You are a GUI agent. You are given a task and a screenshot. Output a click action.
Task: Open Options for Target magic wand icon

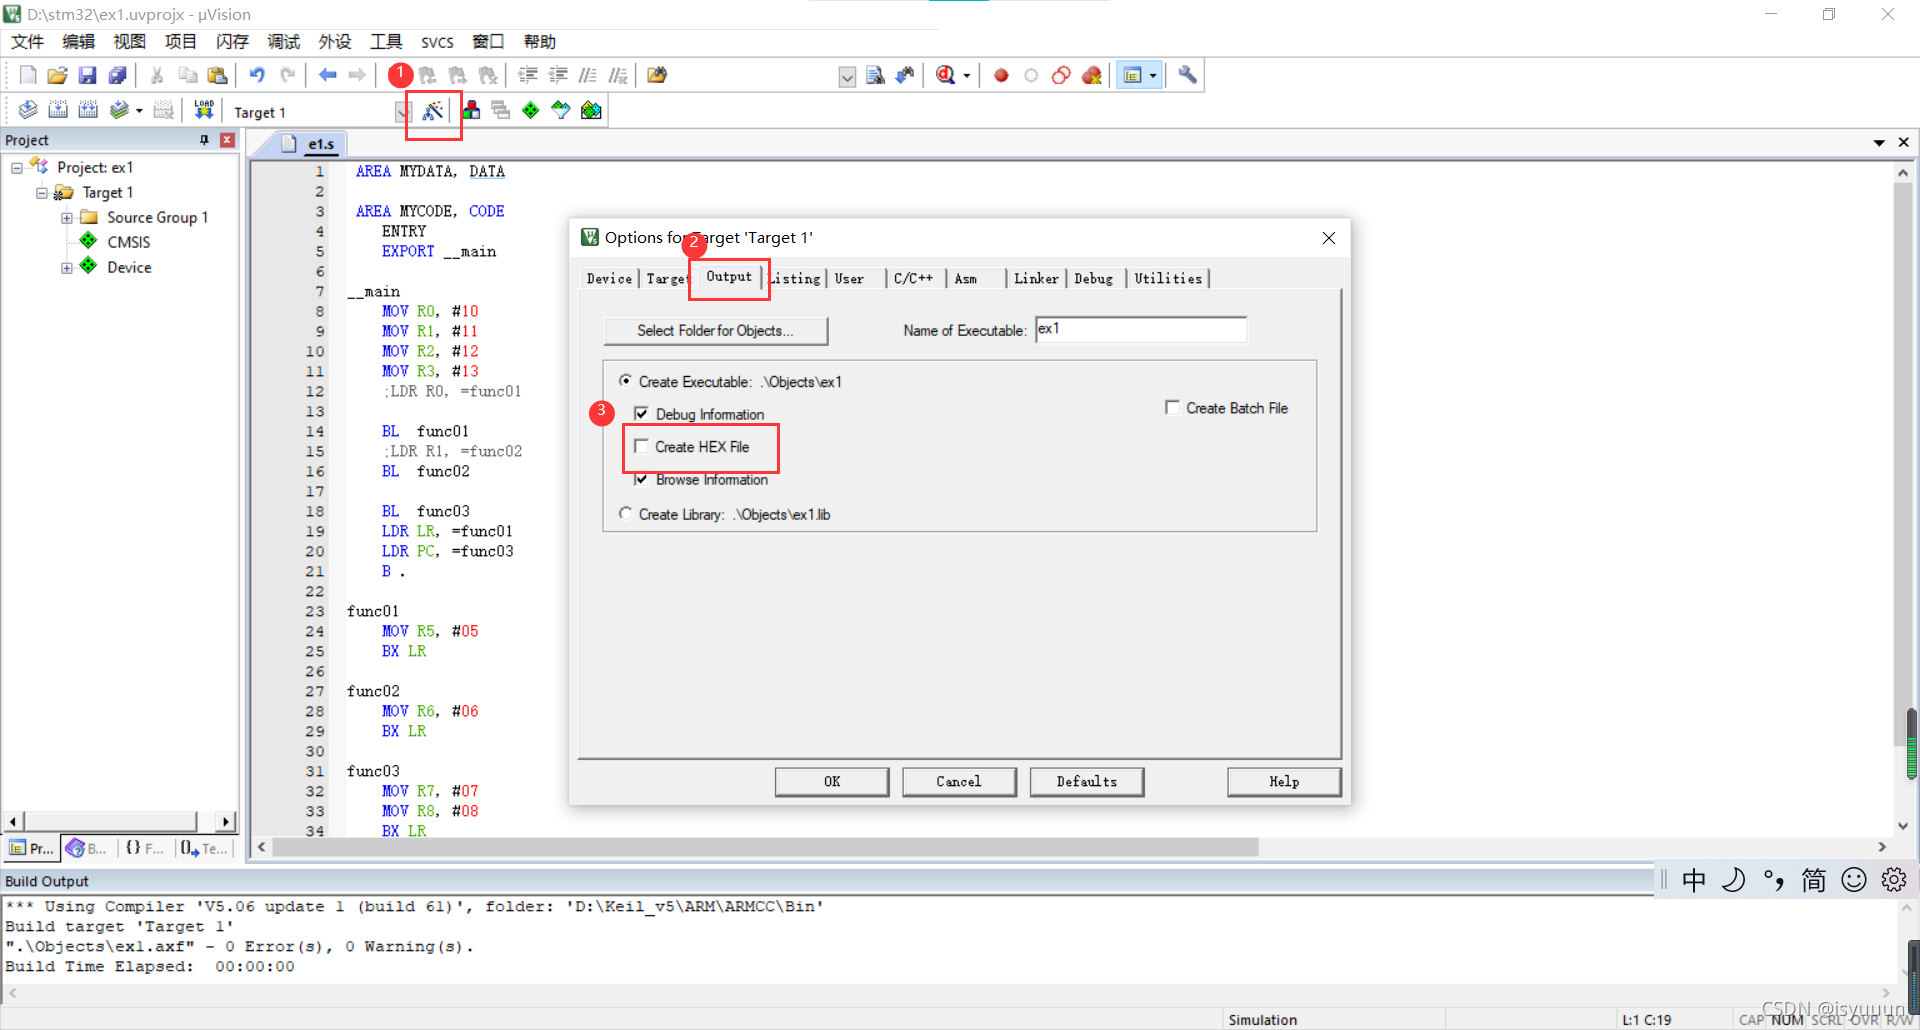coord(433,111)
